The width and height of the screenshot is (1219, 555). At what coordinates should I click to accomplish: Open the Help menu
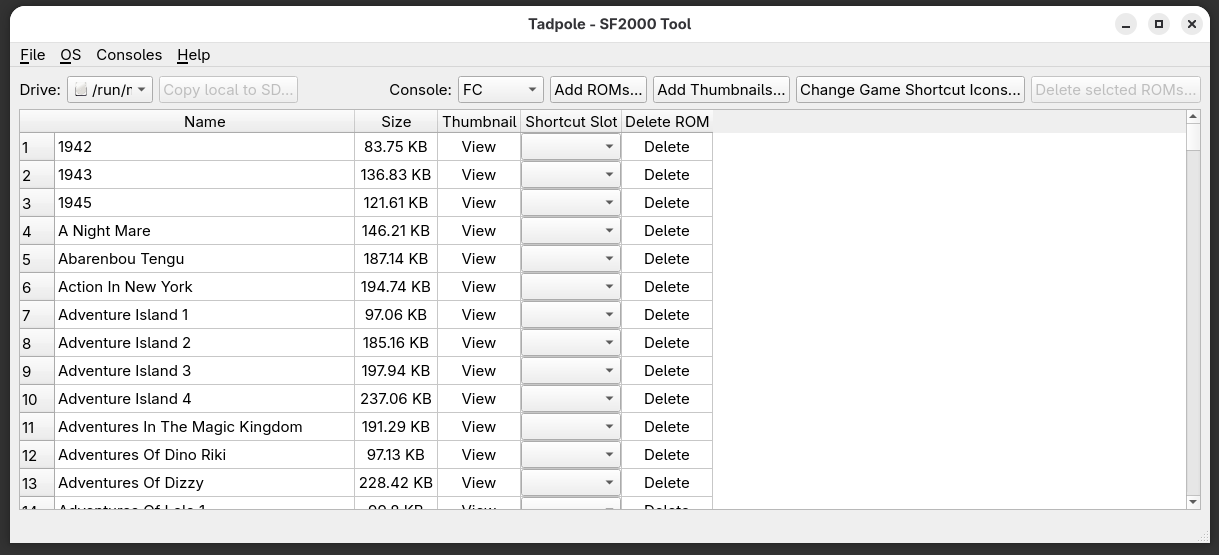click(193, 55)
